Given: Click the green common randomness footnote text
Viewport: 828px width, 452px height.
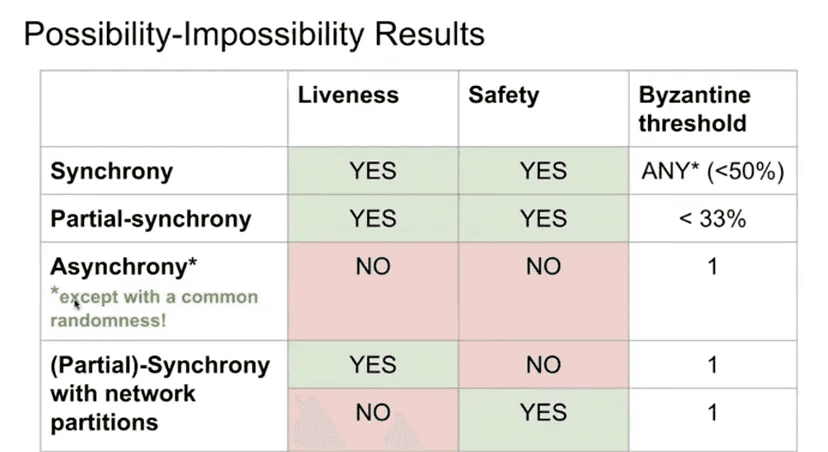Looking at the screenshot, I should click(154, 308).
